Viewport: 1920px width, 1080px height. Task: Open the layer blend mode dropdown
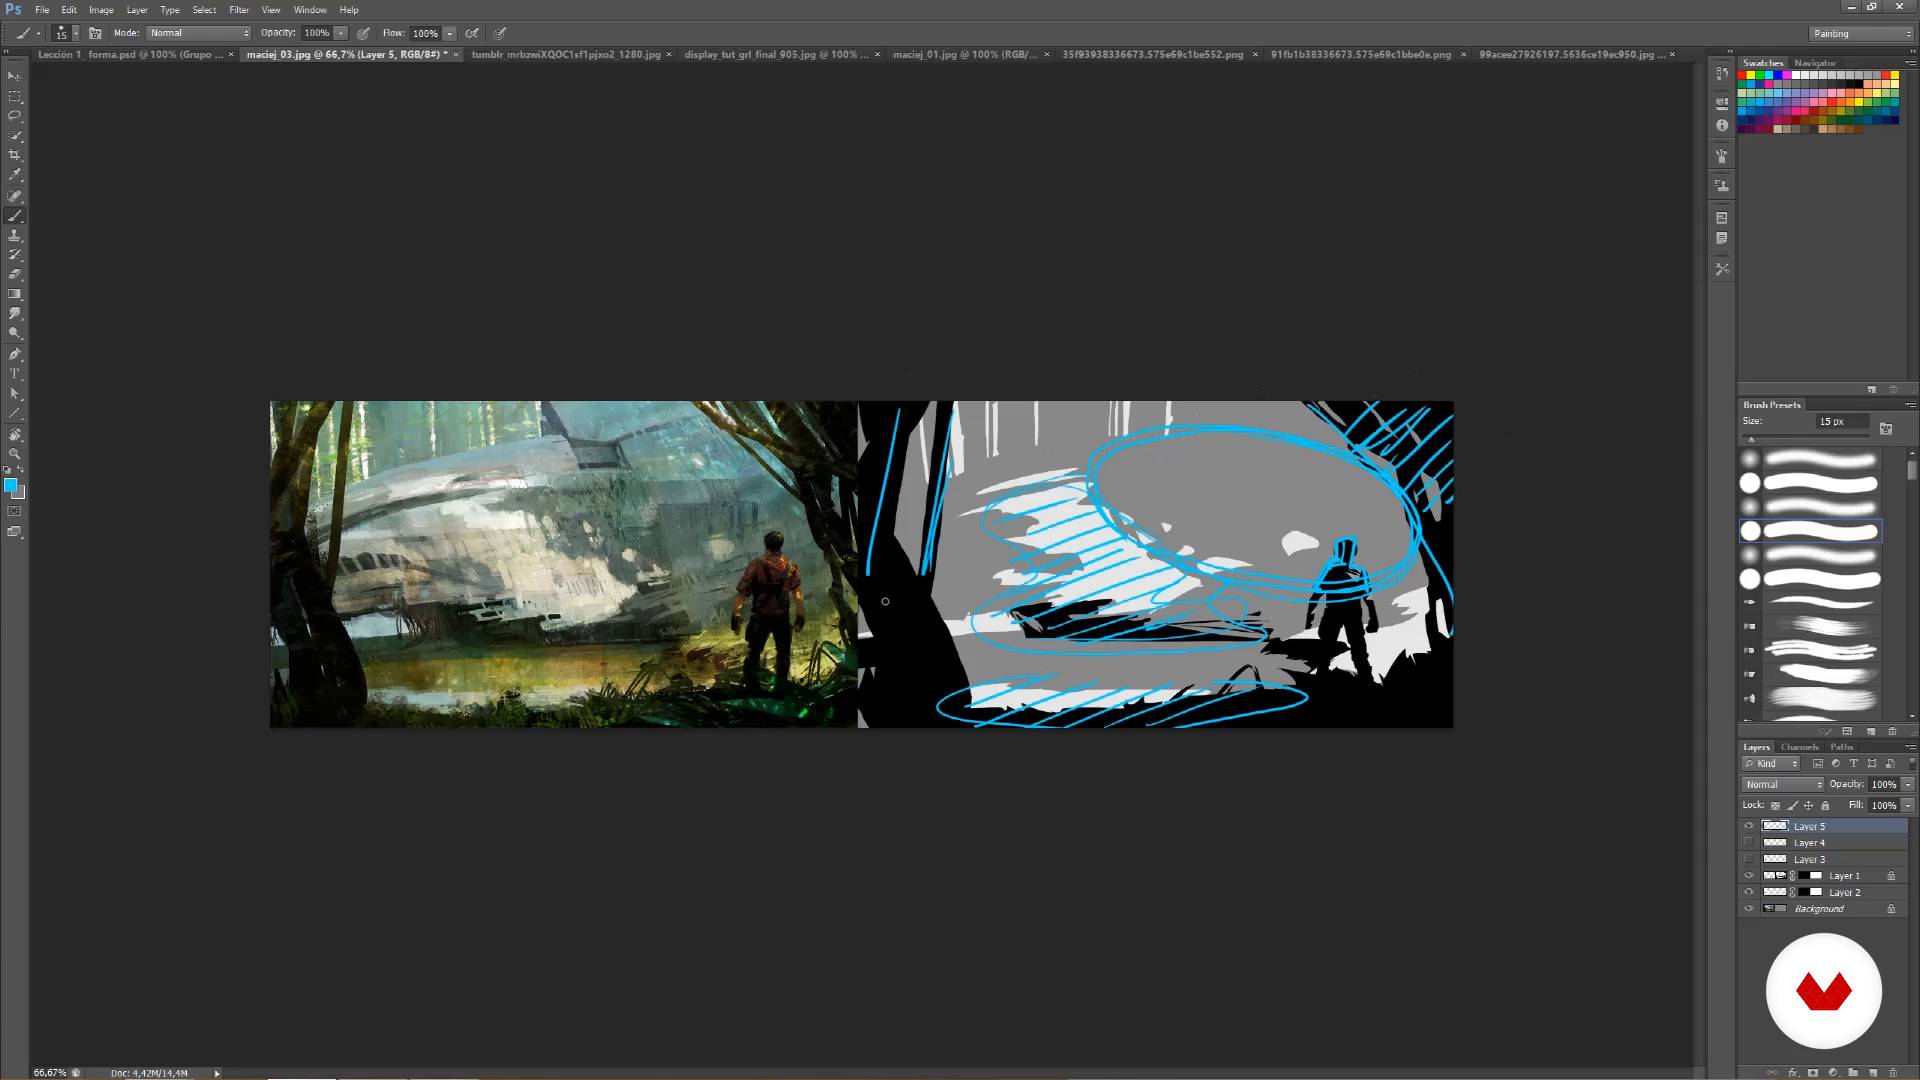[1784, 785]
